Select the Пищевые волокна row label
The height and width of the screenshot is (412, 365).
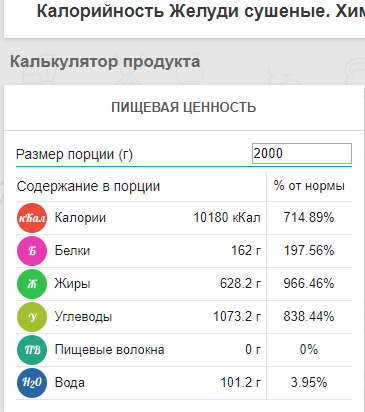pyautogui.click(x=110, y=350)
